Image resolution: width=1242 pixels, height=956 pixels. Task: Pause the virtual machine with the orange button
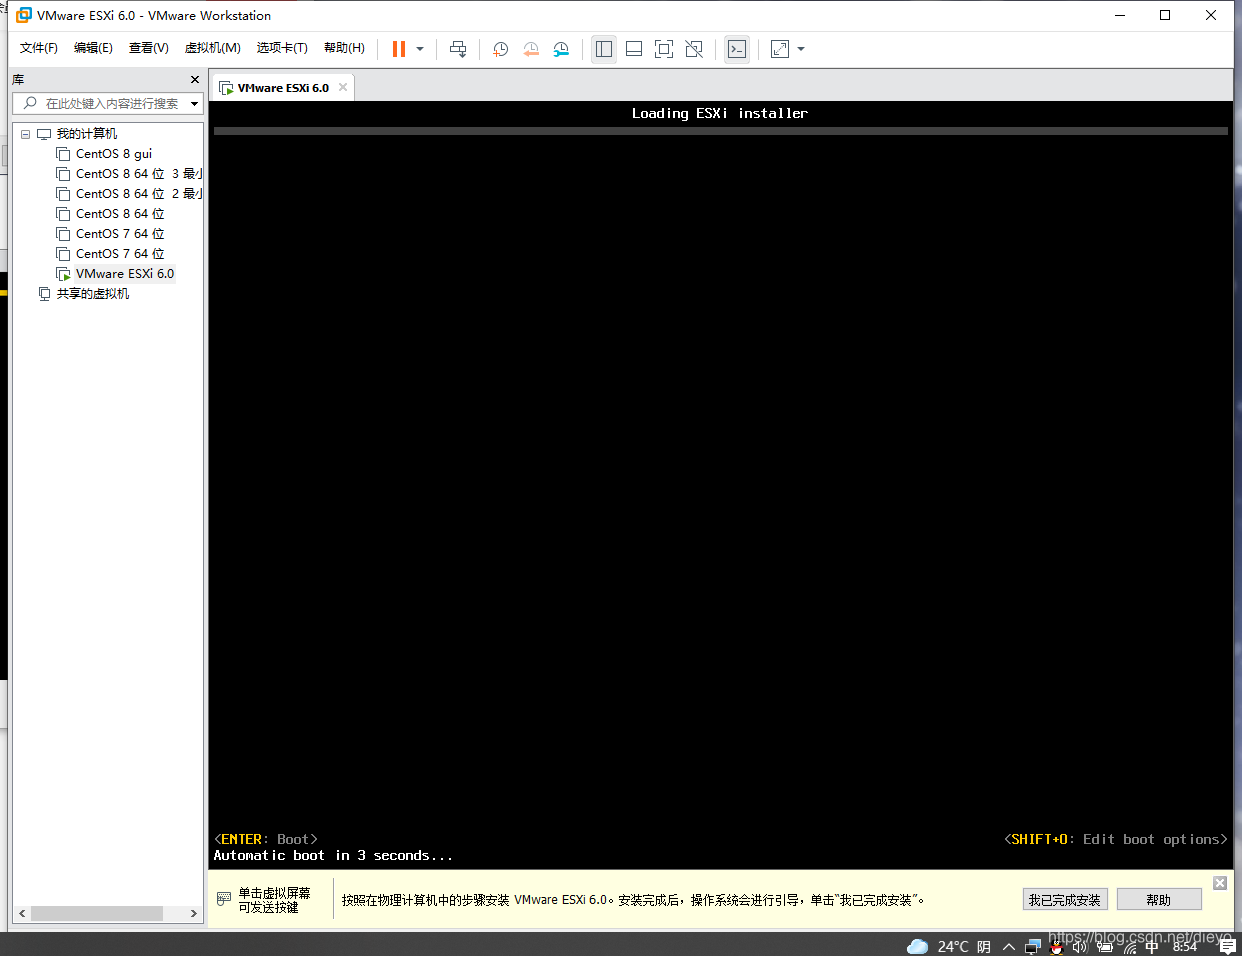pos(399,49)
